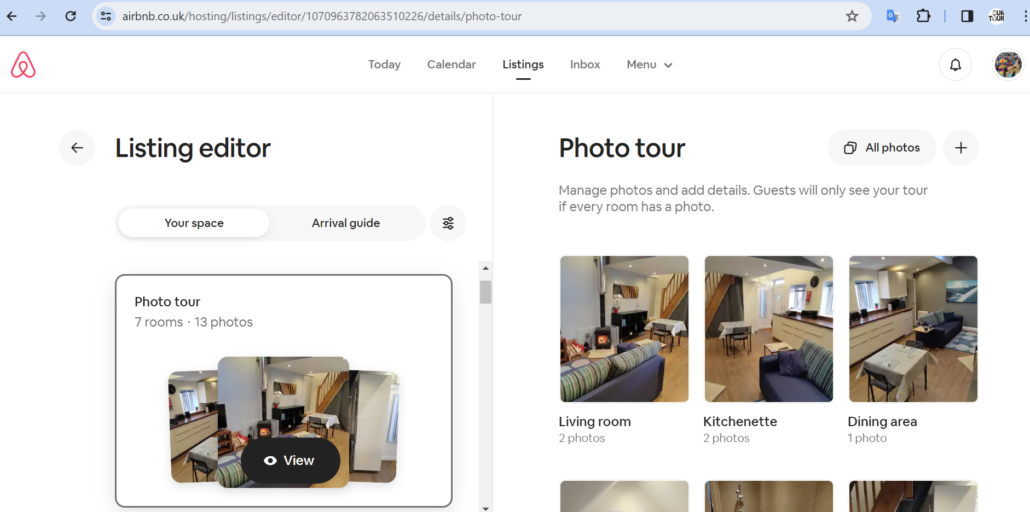Open the listing editor settings sliders icon
1030x512 pixels.
click(x=448, y=223)
